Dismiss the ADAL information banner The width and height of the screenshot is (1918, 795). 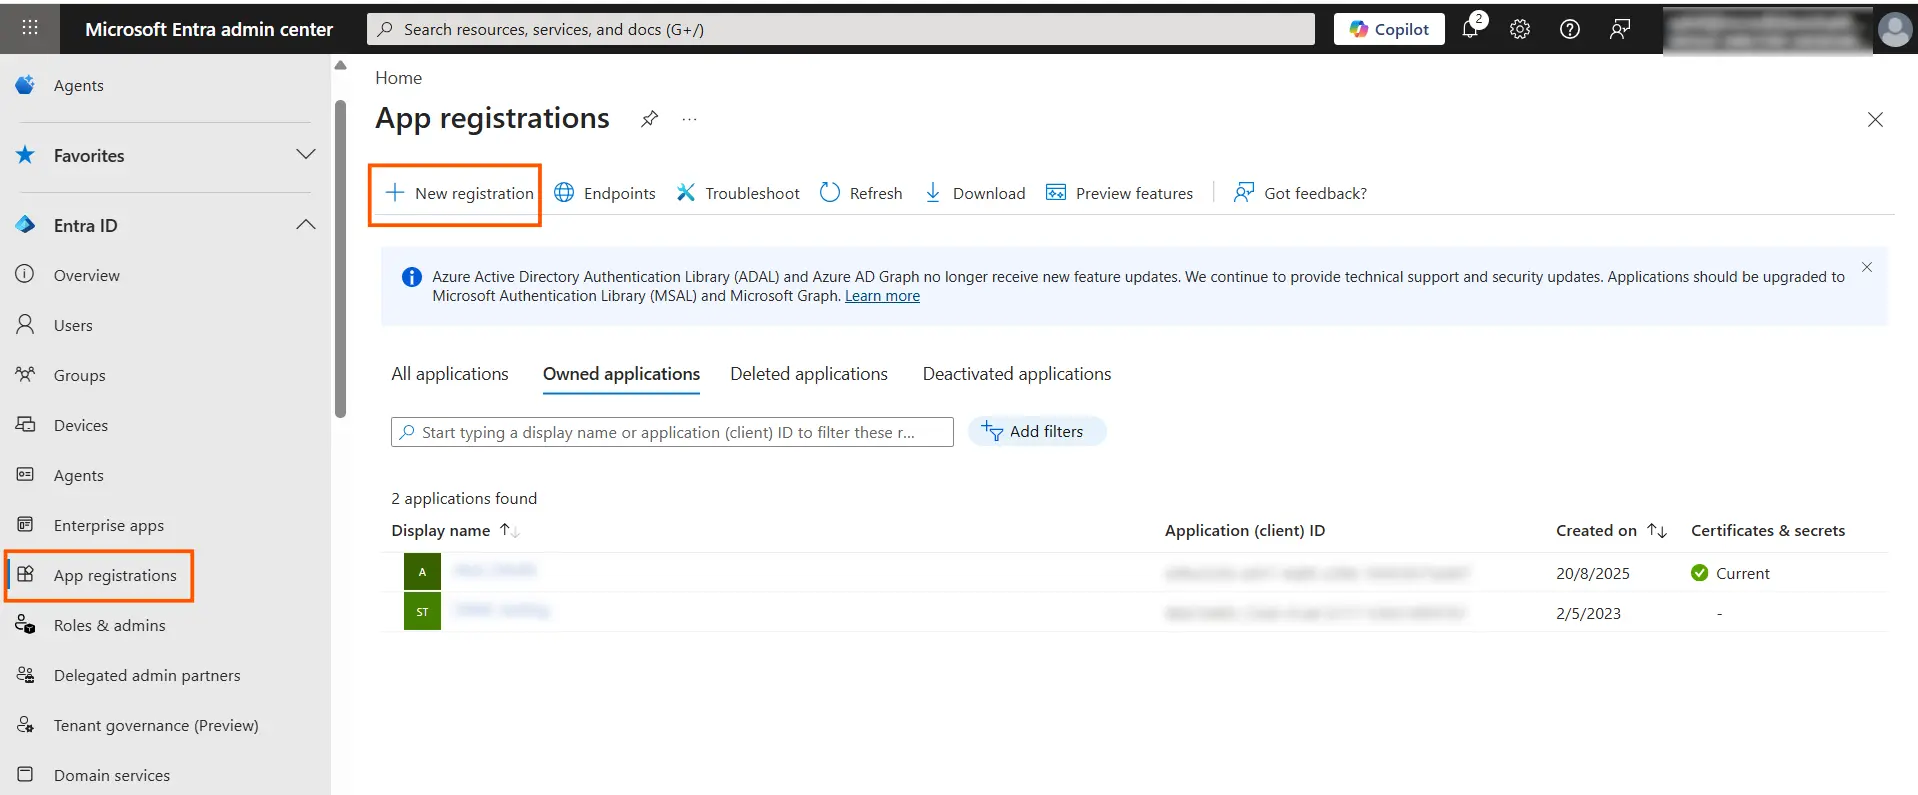1866,267
